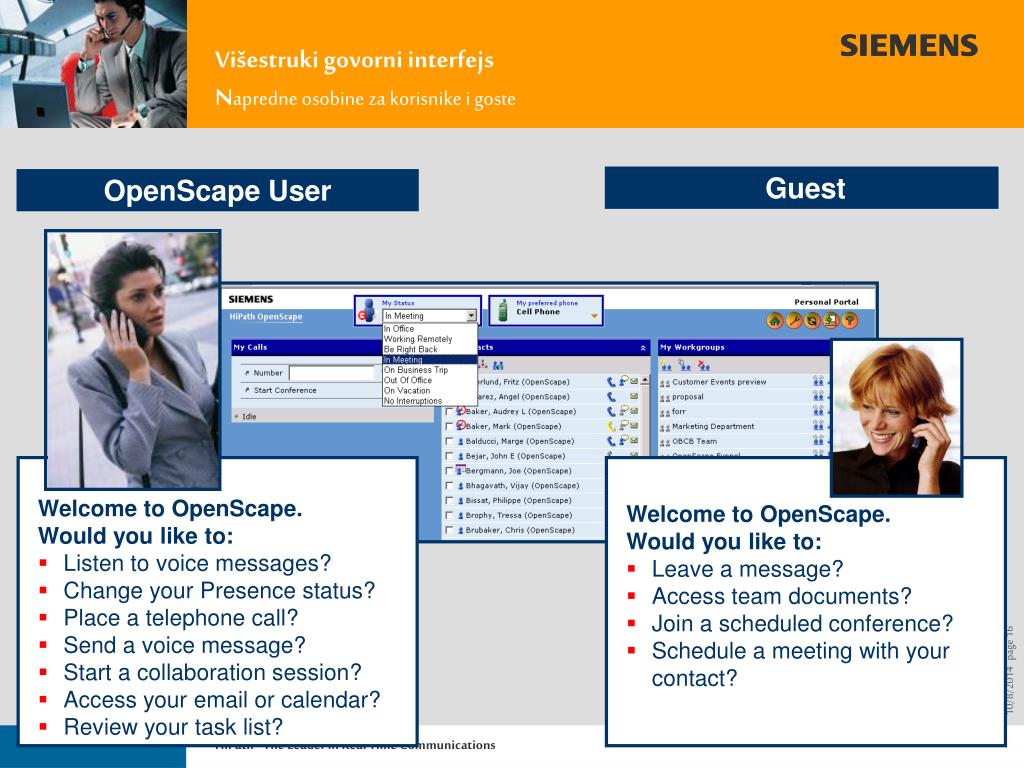Click the add workgroup icon in My Workgroups
1024x768 pixels.
666,366
